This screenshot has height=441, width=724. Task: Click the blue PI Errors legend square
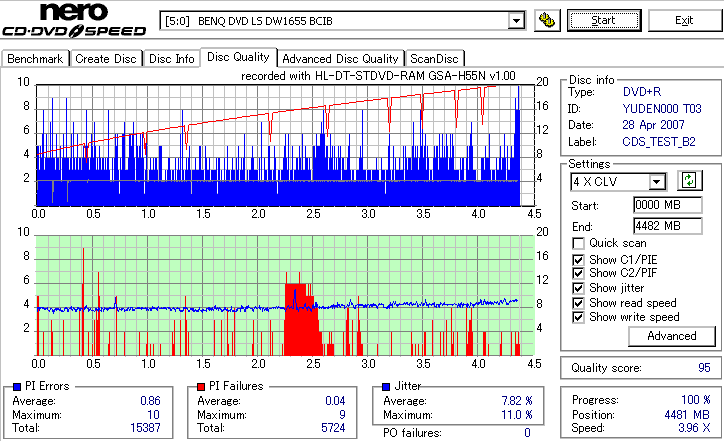[17, 387]
